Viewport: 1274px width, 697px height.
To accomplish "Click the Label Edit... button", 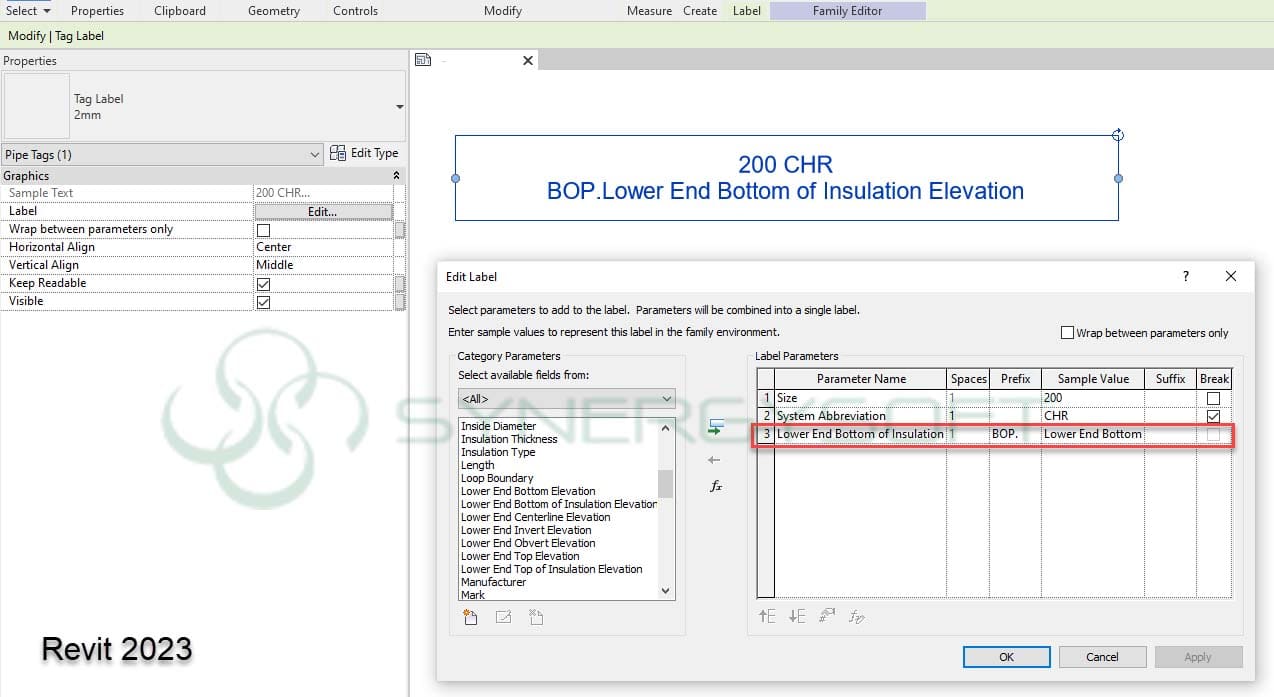I will click(323, 212).
